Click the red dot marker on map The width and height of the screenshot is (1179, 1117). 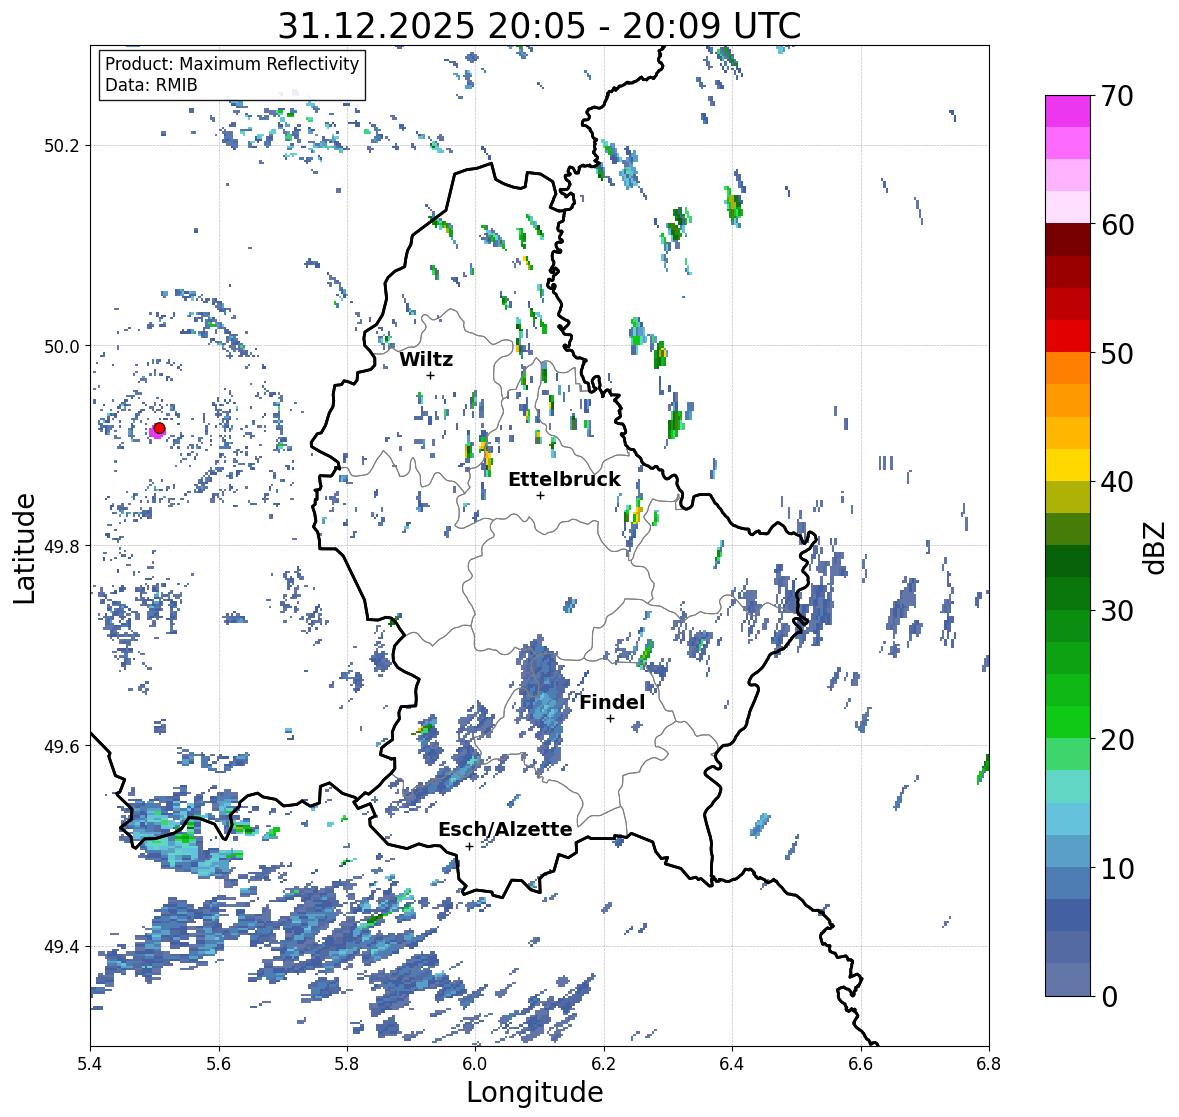[159, 428]
